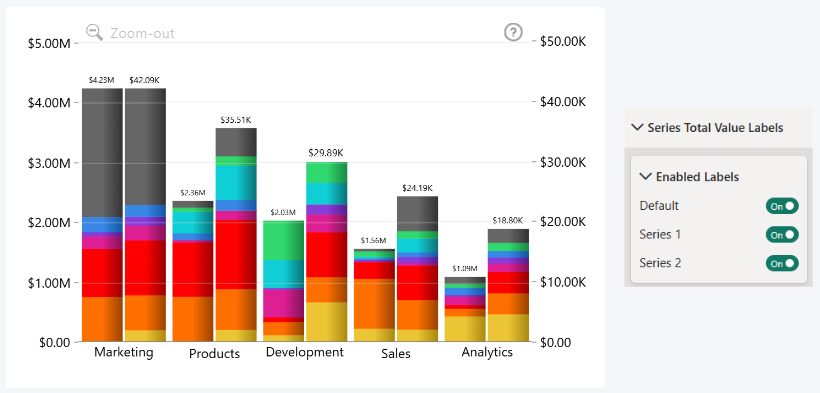The width and height of the screenshot is (820, 393).
Task: Select the orange segment of the Sales $1.56M bar
Action: pyautogui.click(x=374, y=304)
